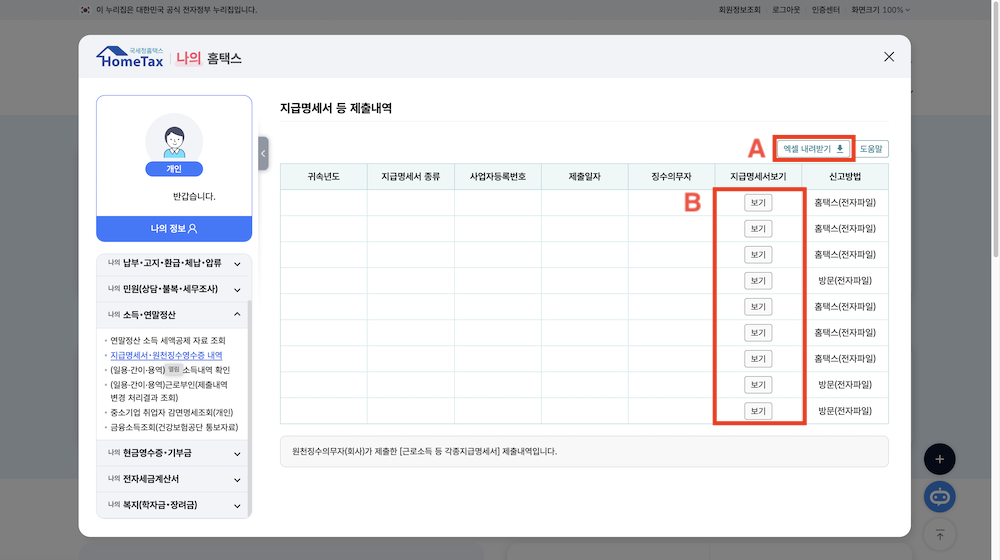Click the 사업자등록번호 column header
The height and width of the screenshot is (560, 1000).
pyautogui.click(x=497, y=177)
